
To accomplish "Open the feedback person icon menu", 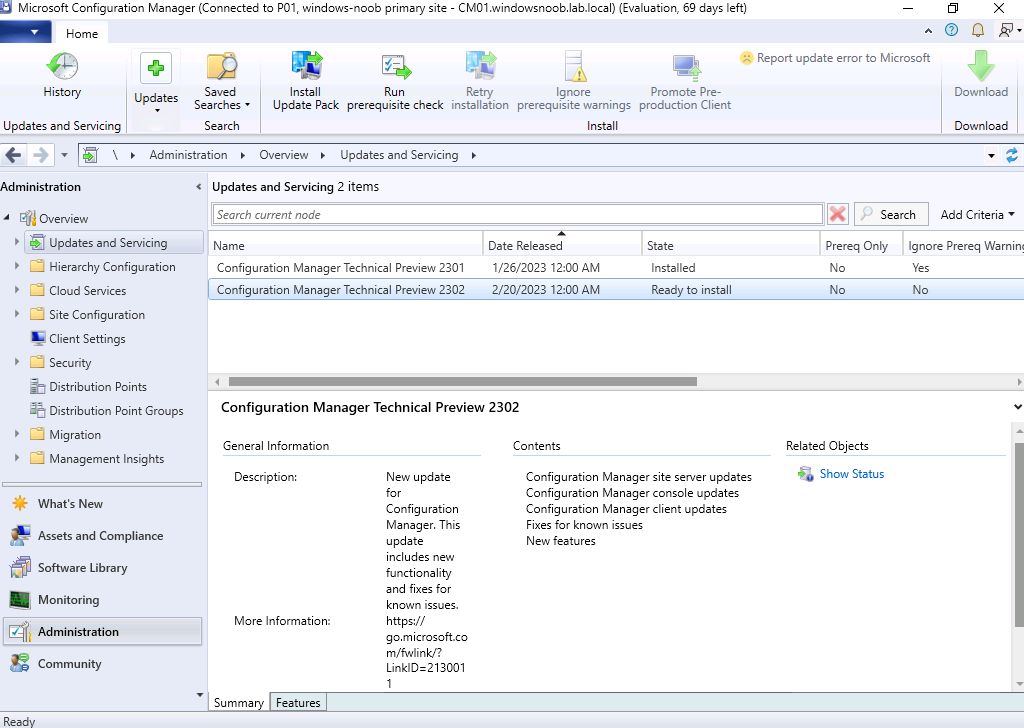I will (x=1010, y=30).
